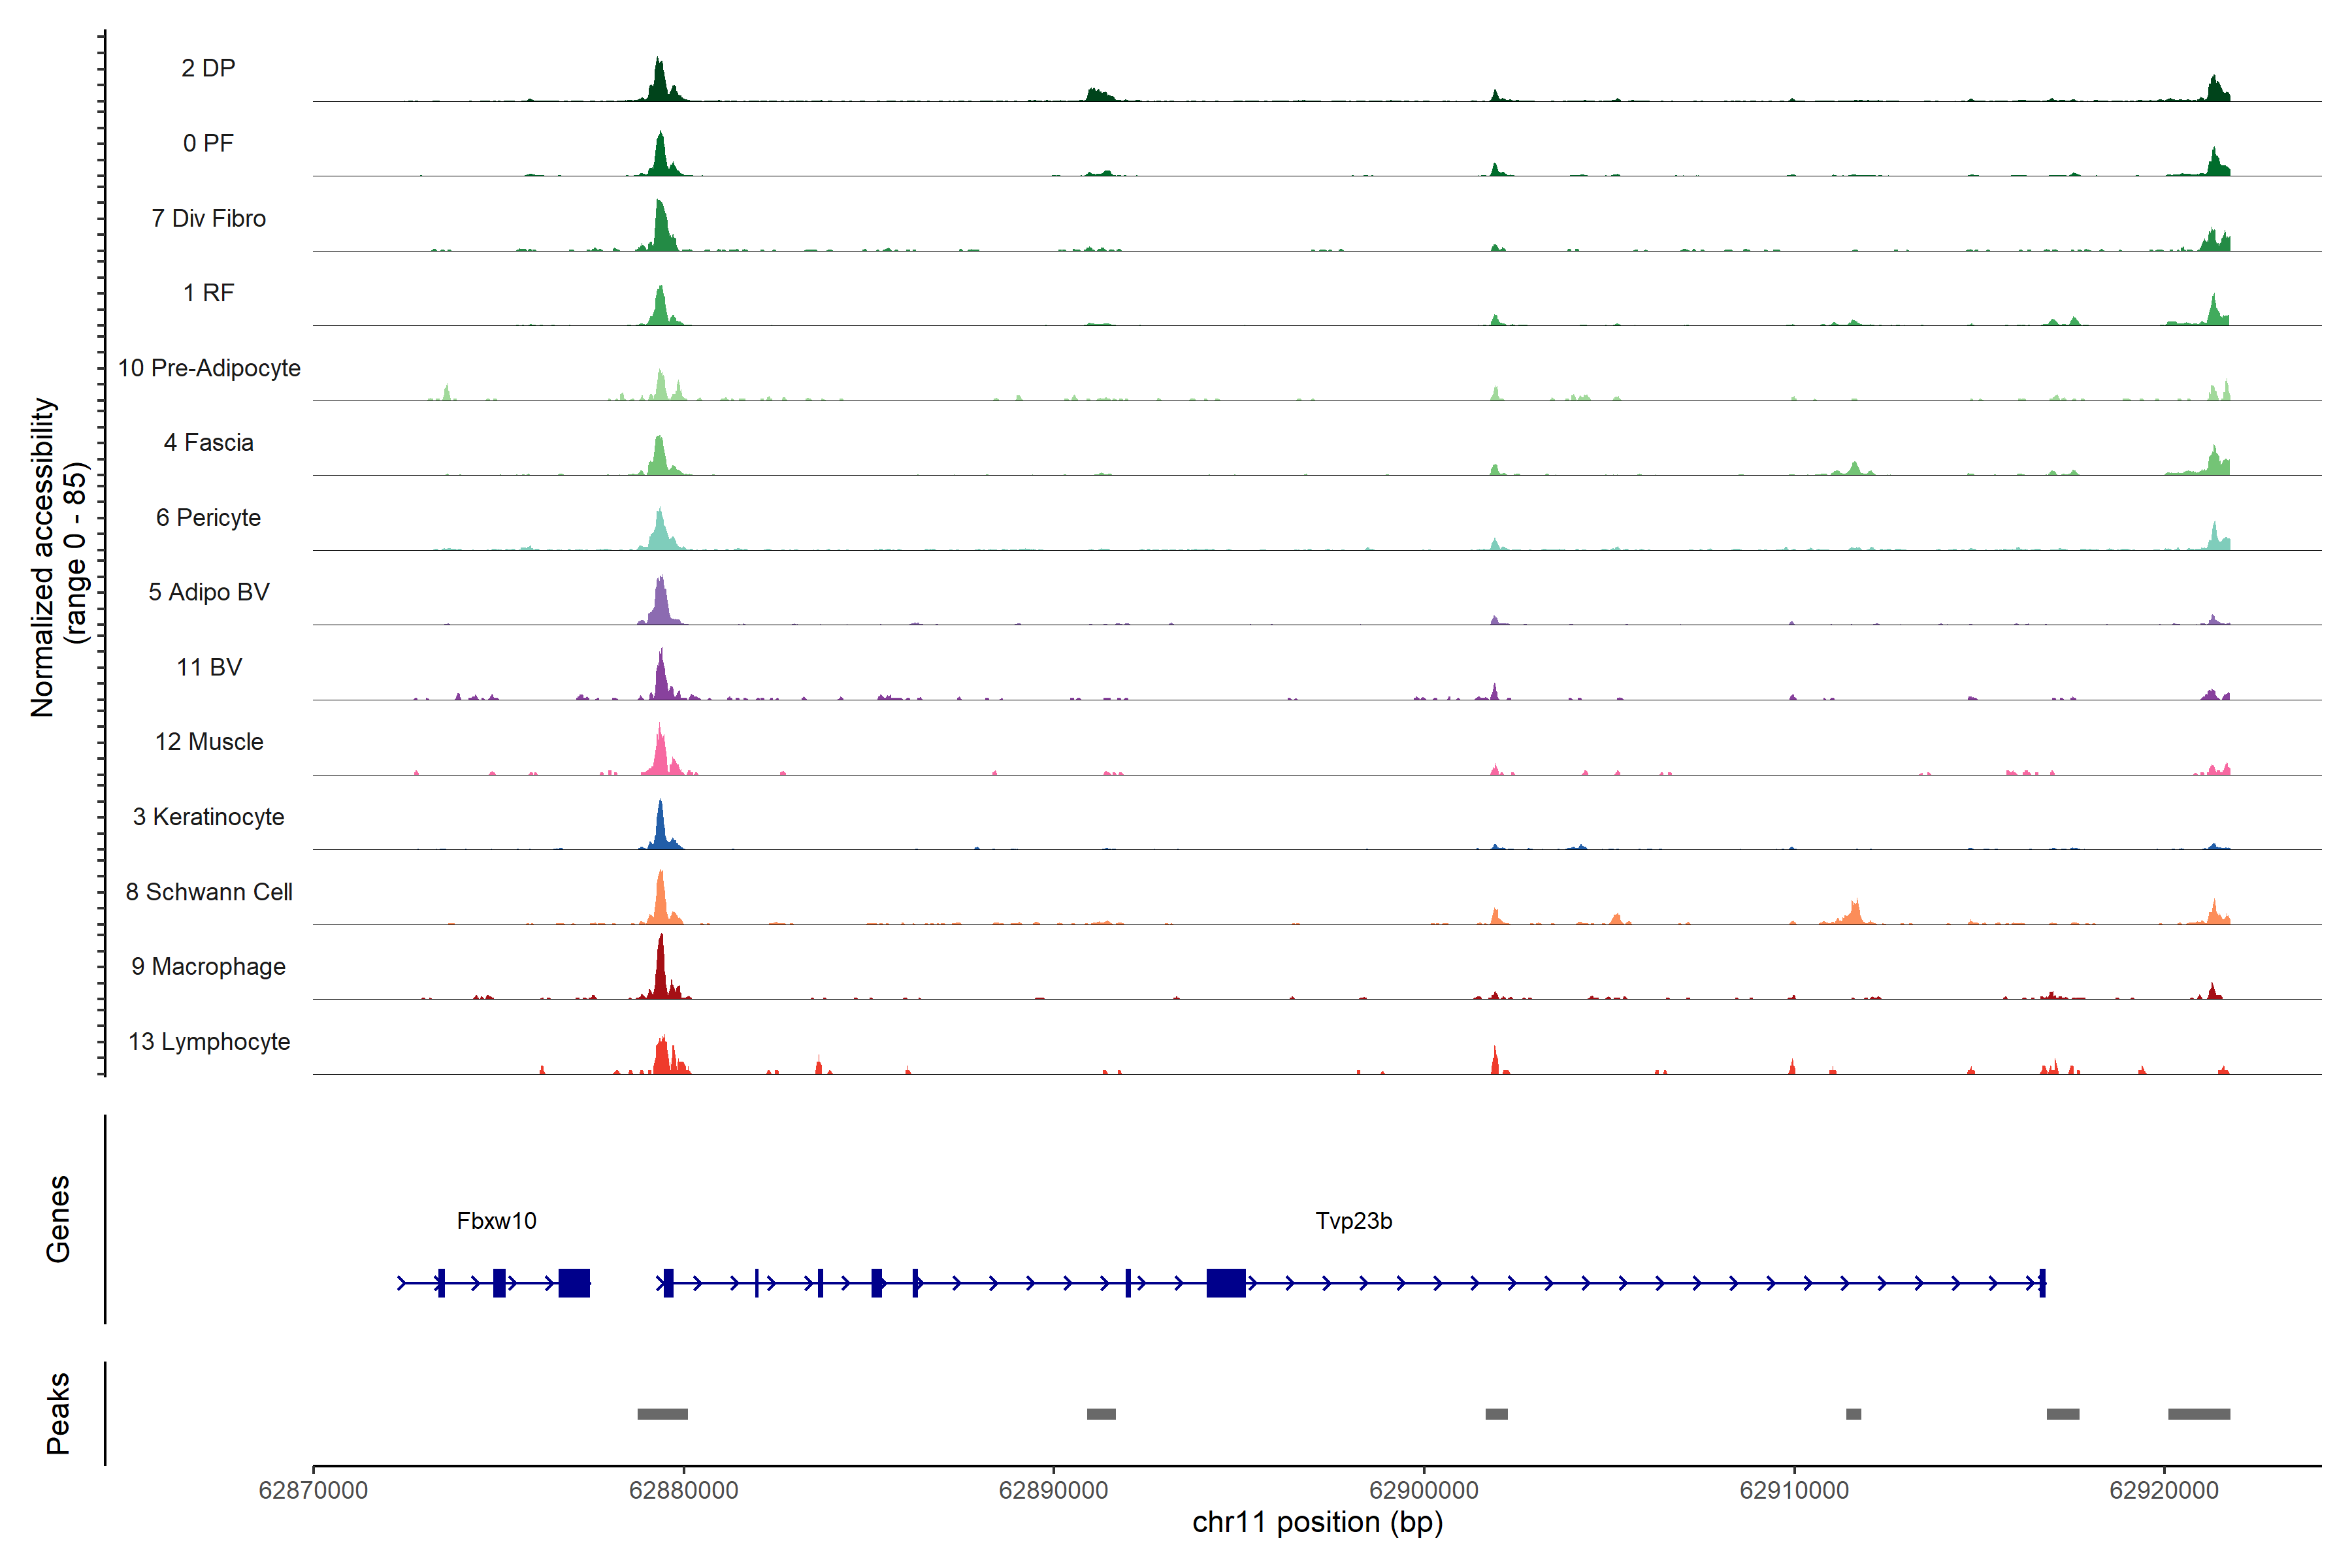Click the large Fbxw10 exon block

click(574, 1283)
